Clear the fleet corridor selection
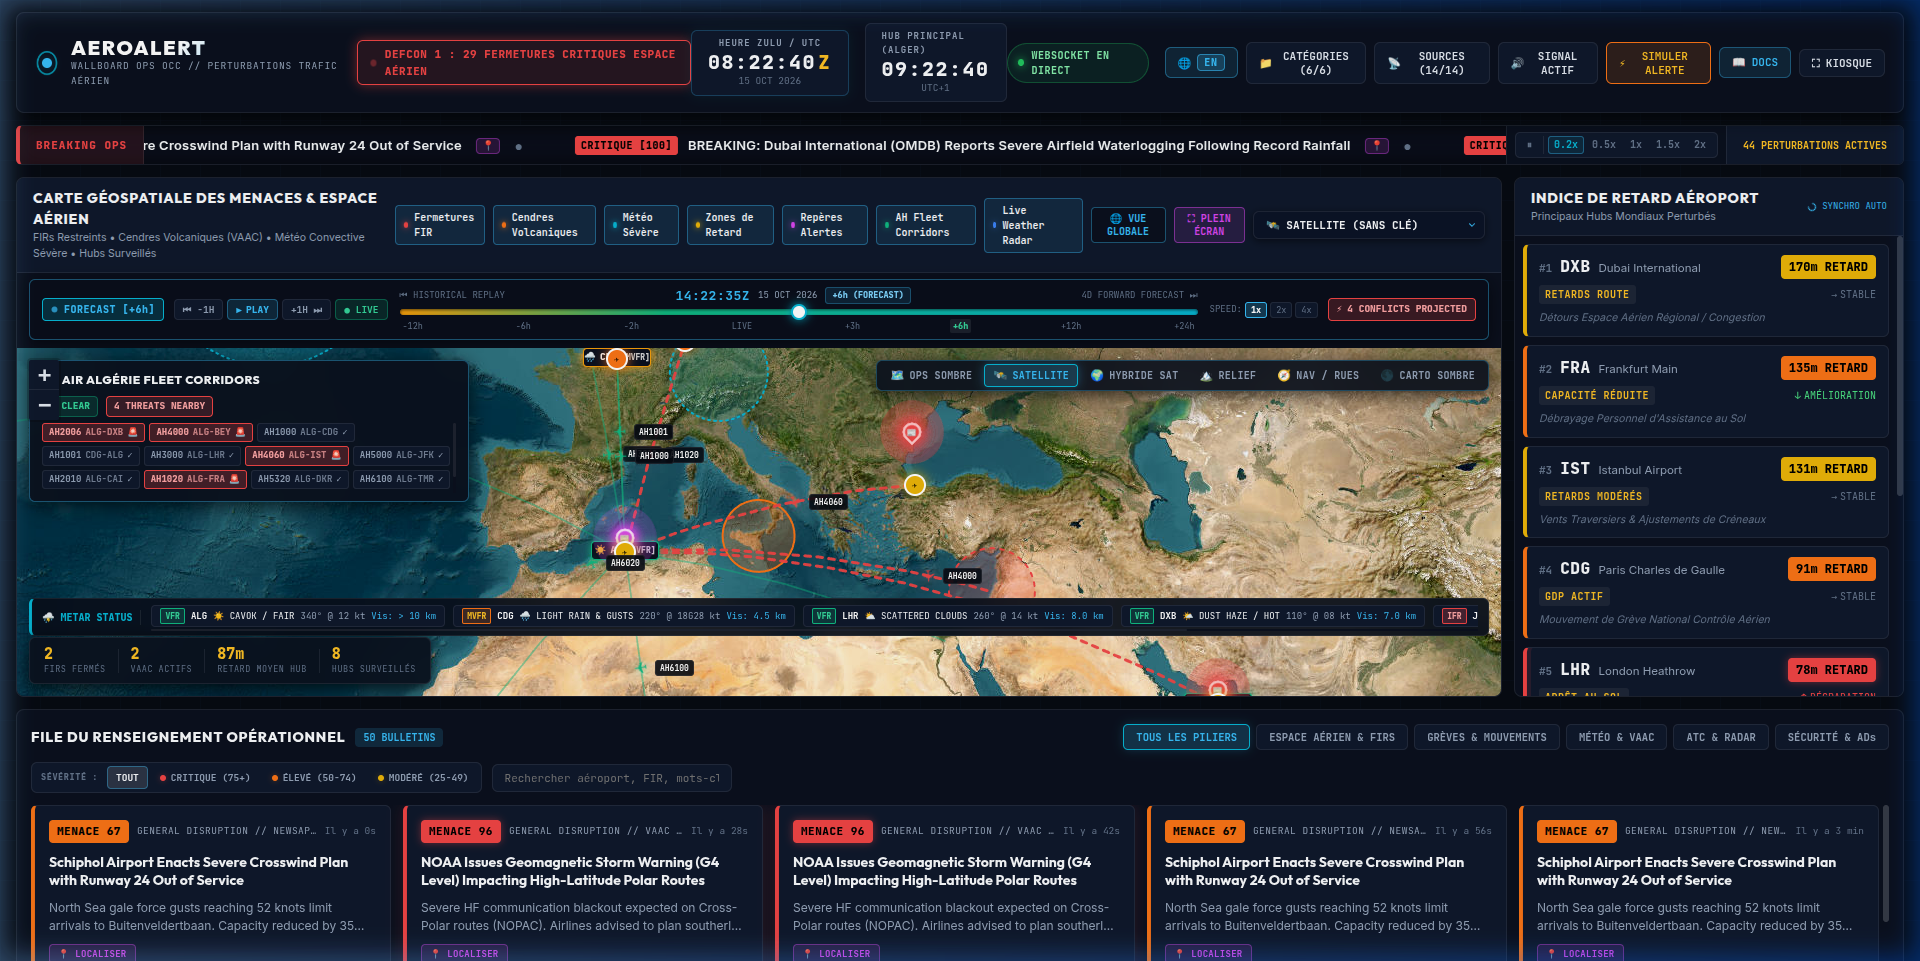 (x=75, y=406)
